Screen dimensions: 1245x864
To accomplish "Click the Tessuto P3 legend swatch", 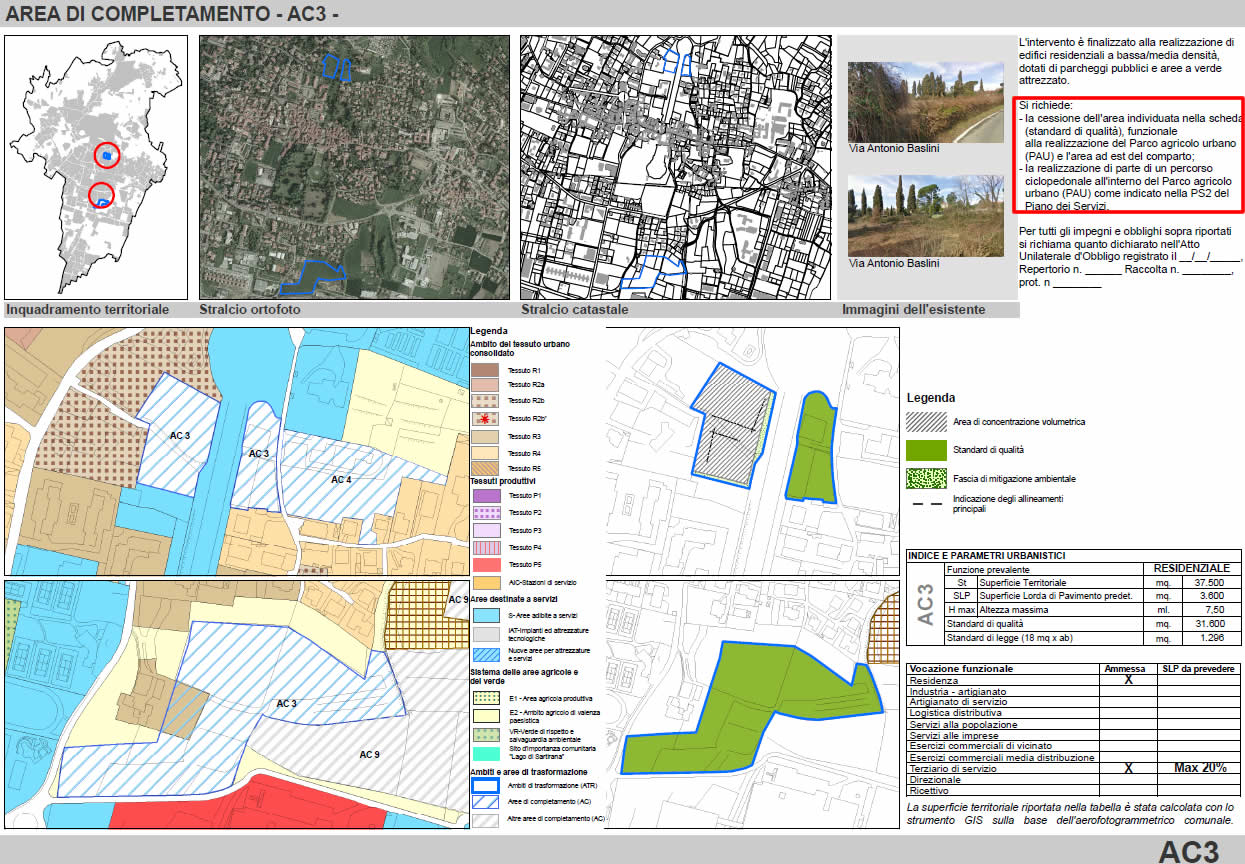I will coord(485,530).
